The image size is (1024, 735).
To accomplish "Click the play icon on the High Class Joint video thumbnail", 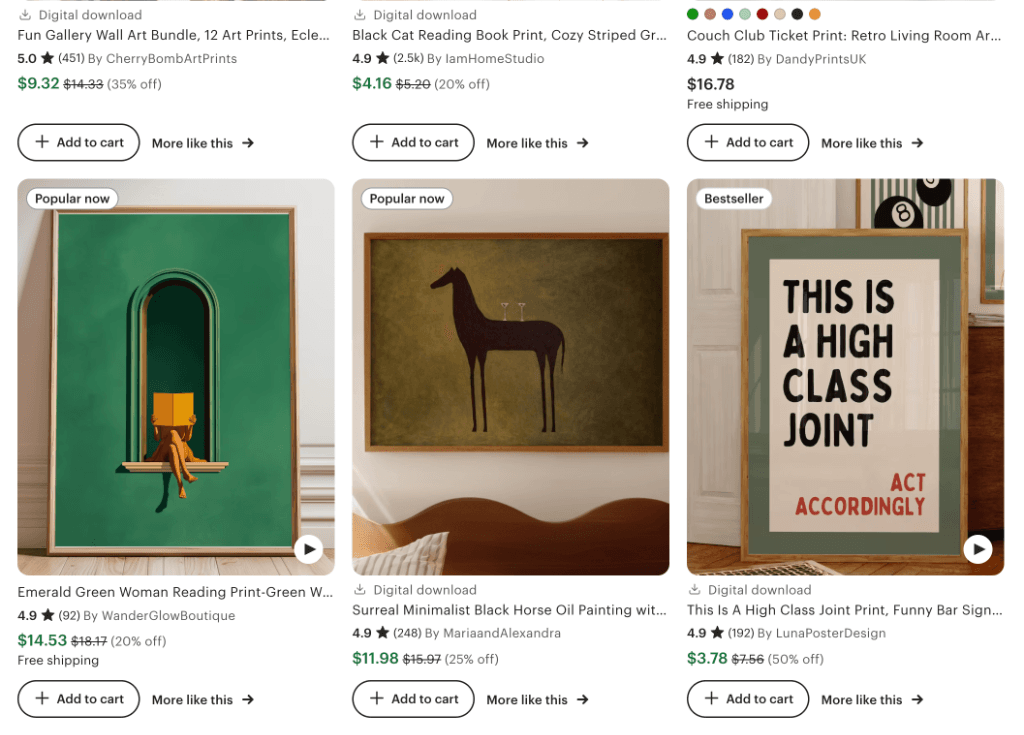I will 977,549.
